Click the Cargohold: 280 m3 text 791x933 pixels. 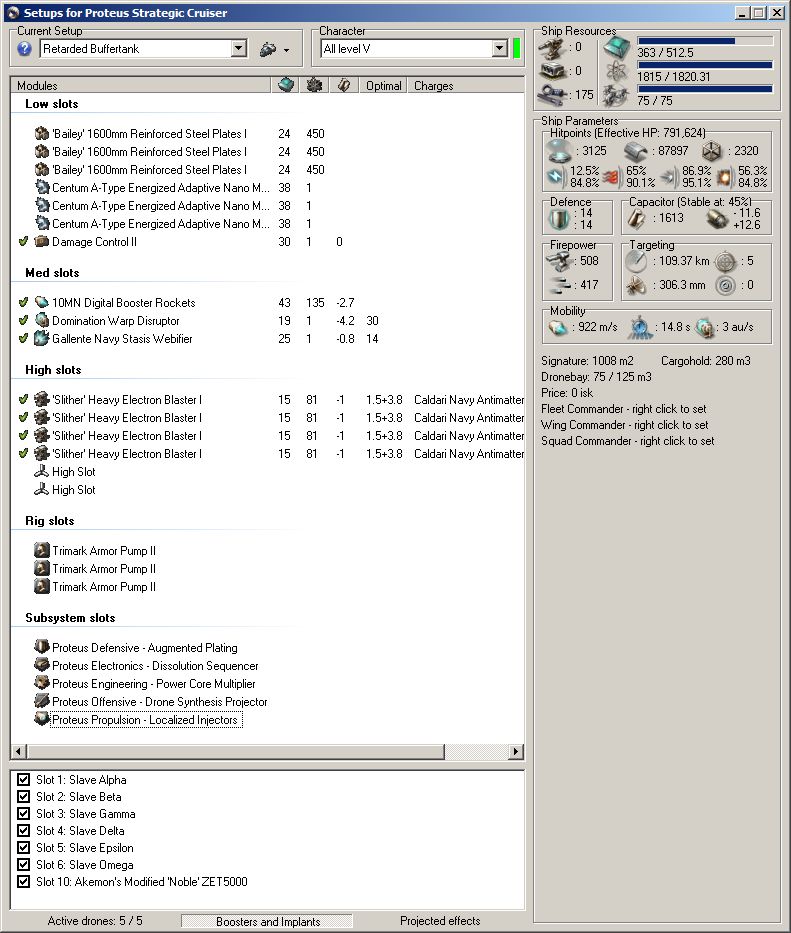coord(706,361)
